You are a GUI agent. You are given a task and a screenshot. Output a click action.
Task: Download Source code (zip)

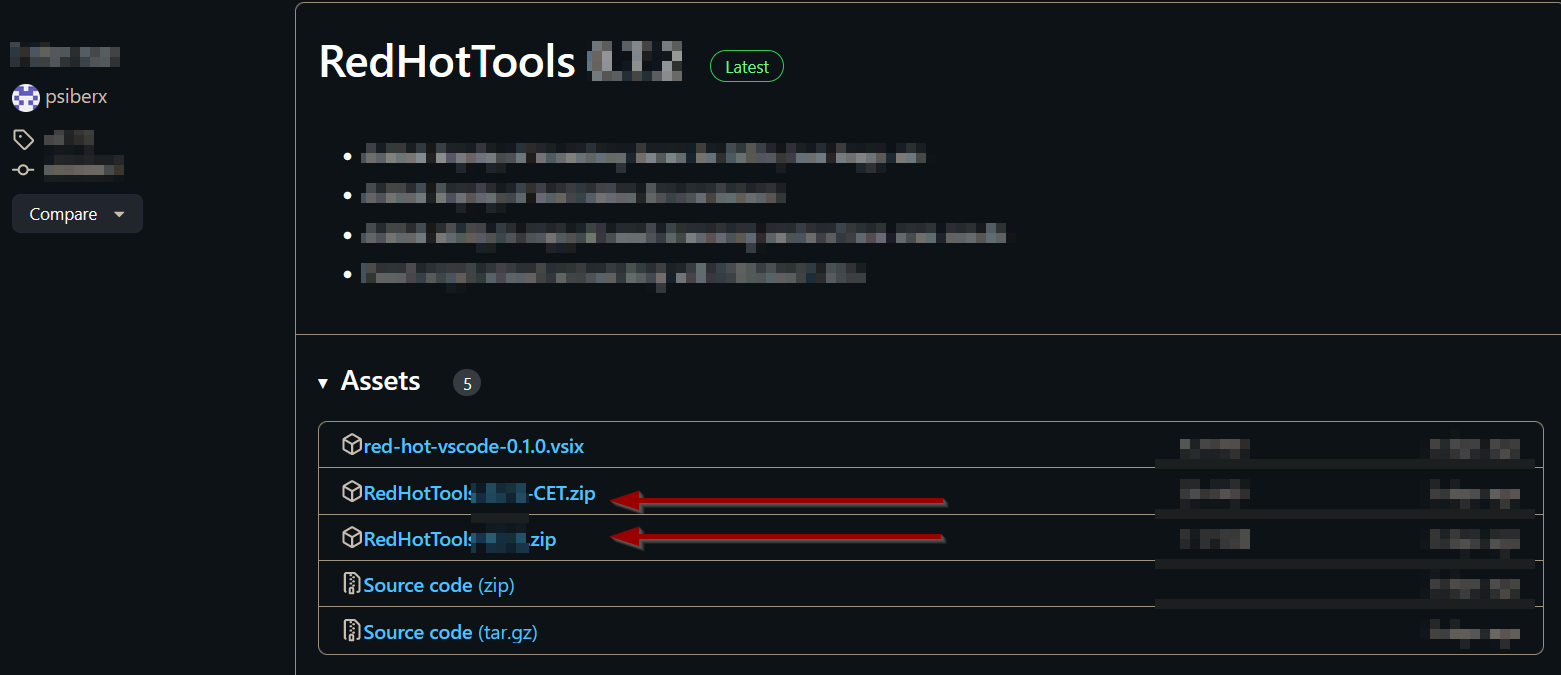(x=438, y=585)
